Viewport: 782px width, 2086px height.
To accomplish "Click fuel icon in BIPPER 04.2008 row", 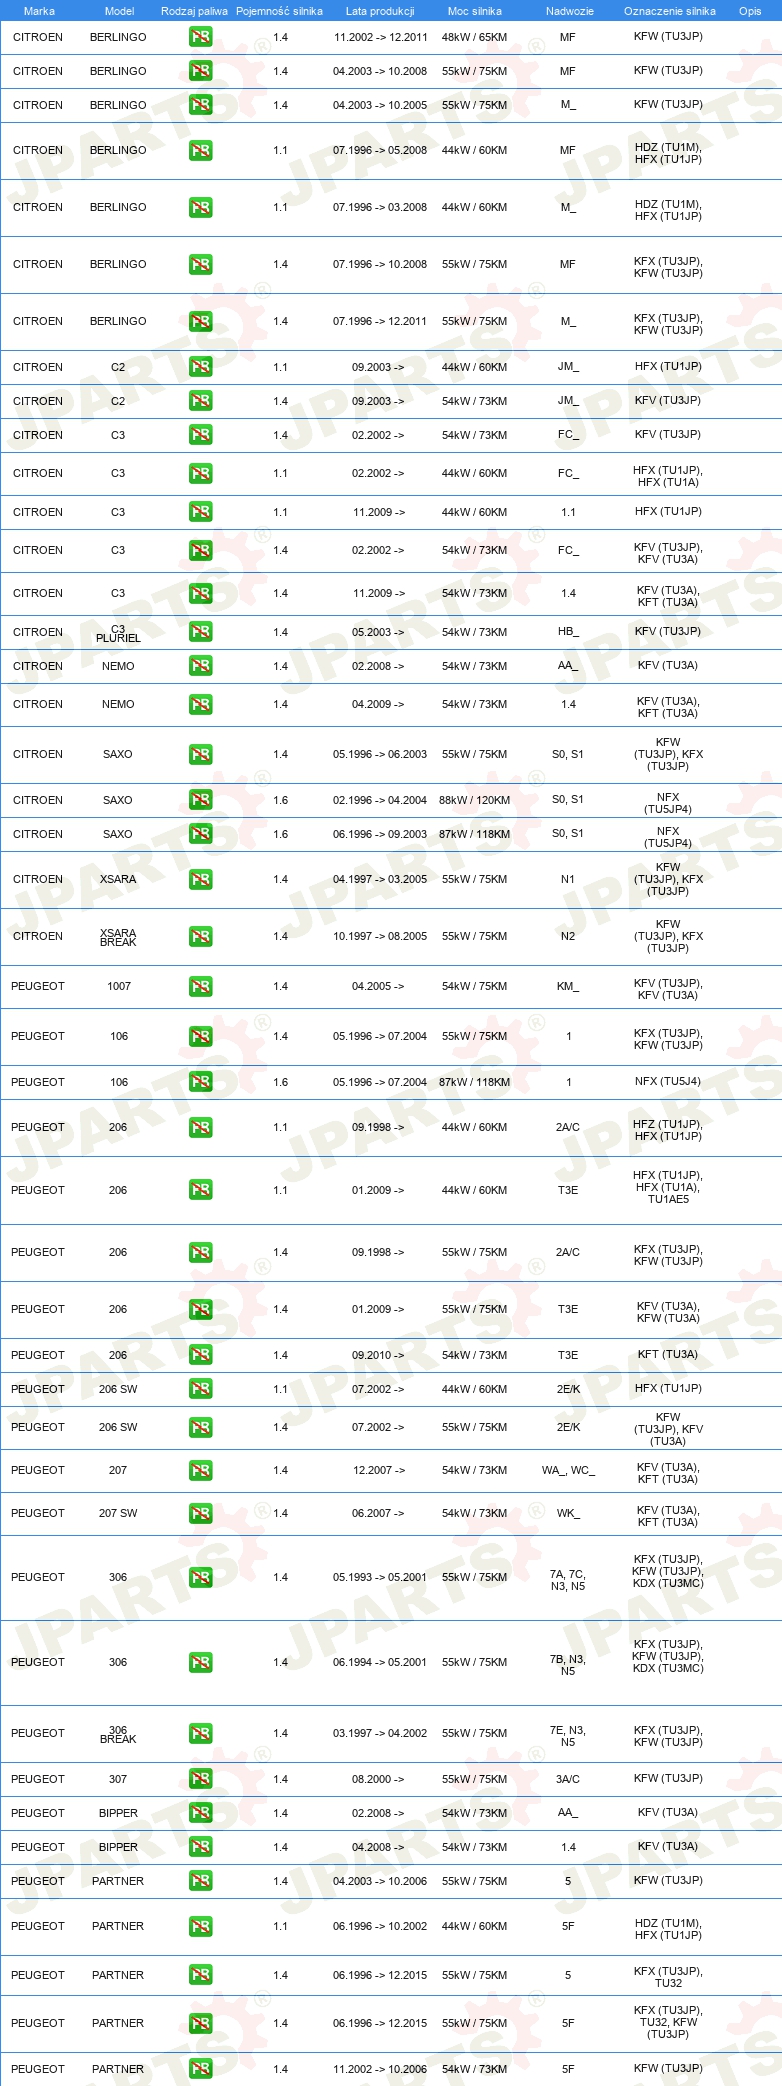I will pos(201,1847).
